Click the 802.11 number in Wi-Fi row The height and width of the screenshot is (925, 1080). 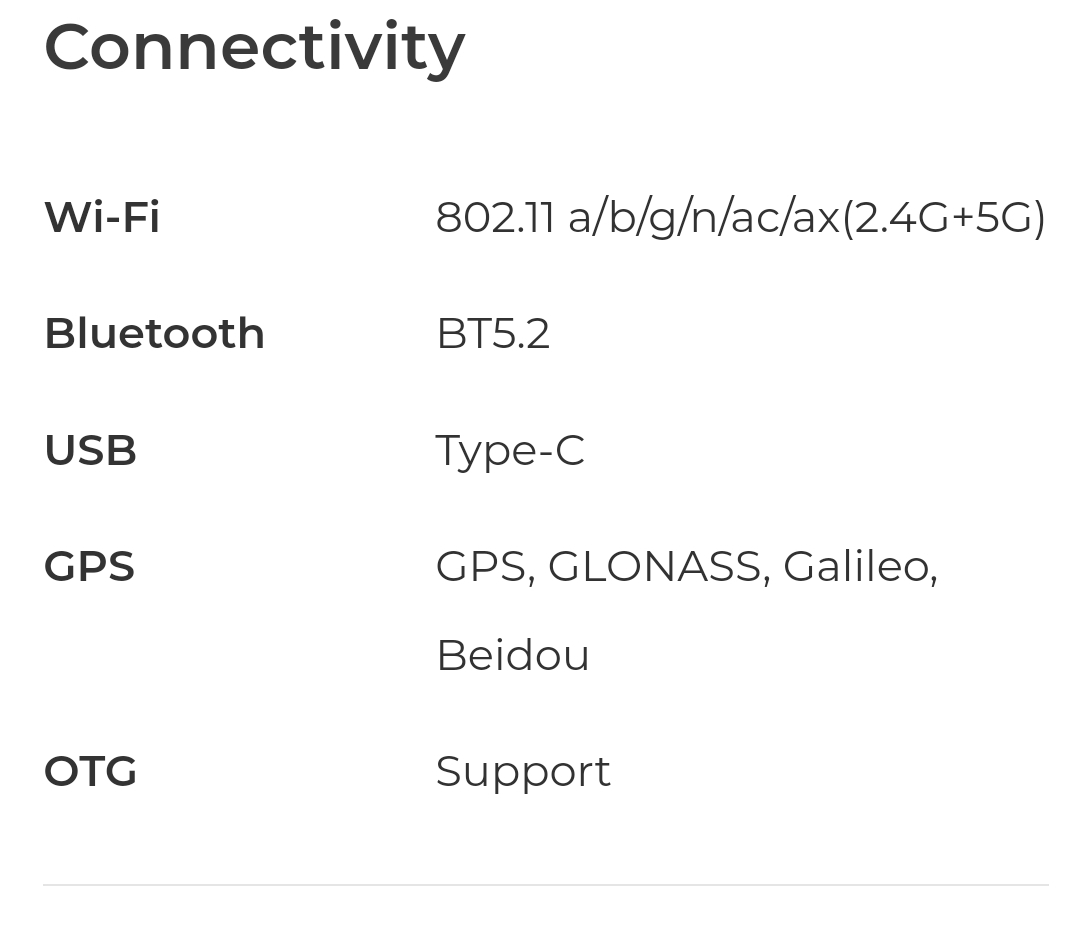point(495,218)
